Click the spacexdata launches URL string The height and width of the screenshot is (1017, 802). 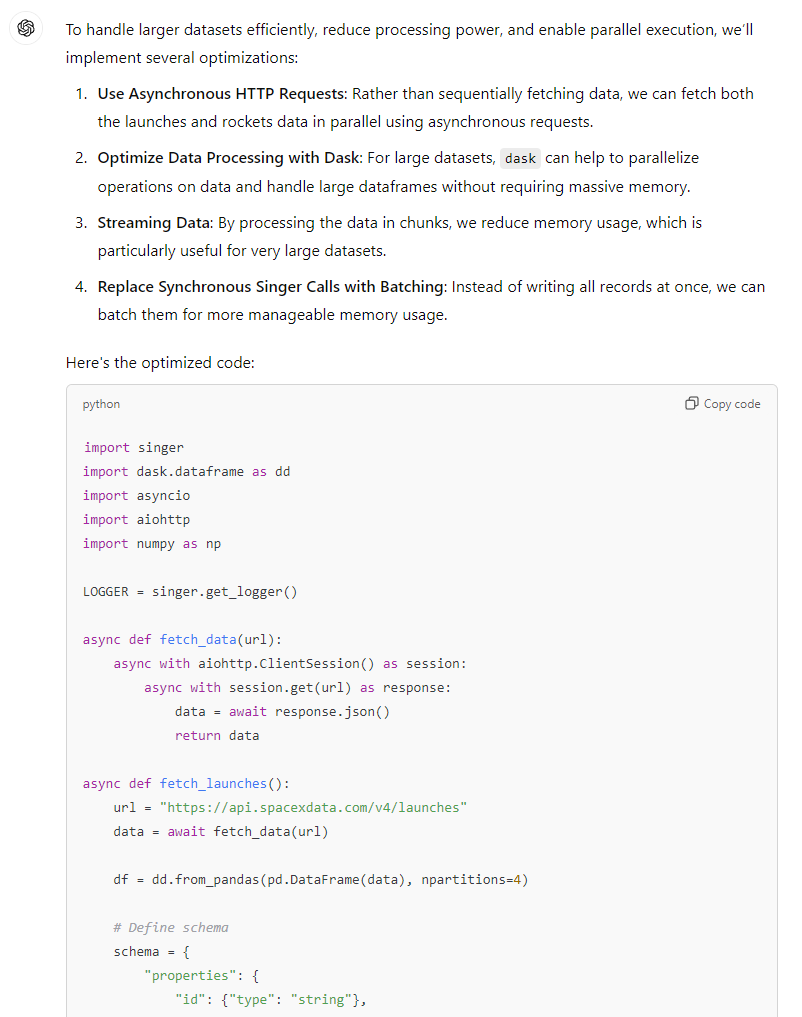pos(313,808)
